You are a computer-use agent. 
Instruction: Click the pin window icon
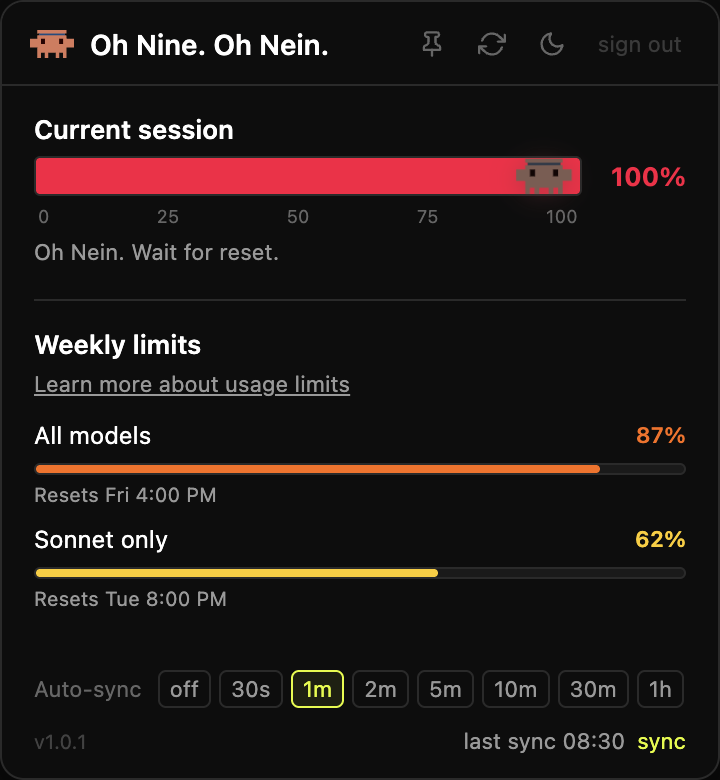tap(432, 44)
